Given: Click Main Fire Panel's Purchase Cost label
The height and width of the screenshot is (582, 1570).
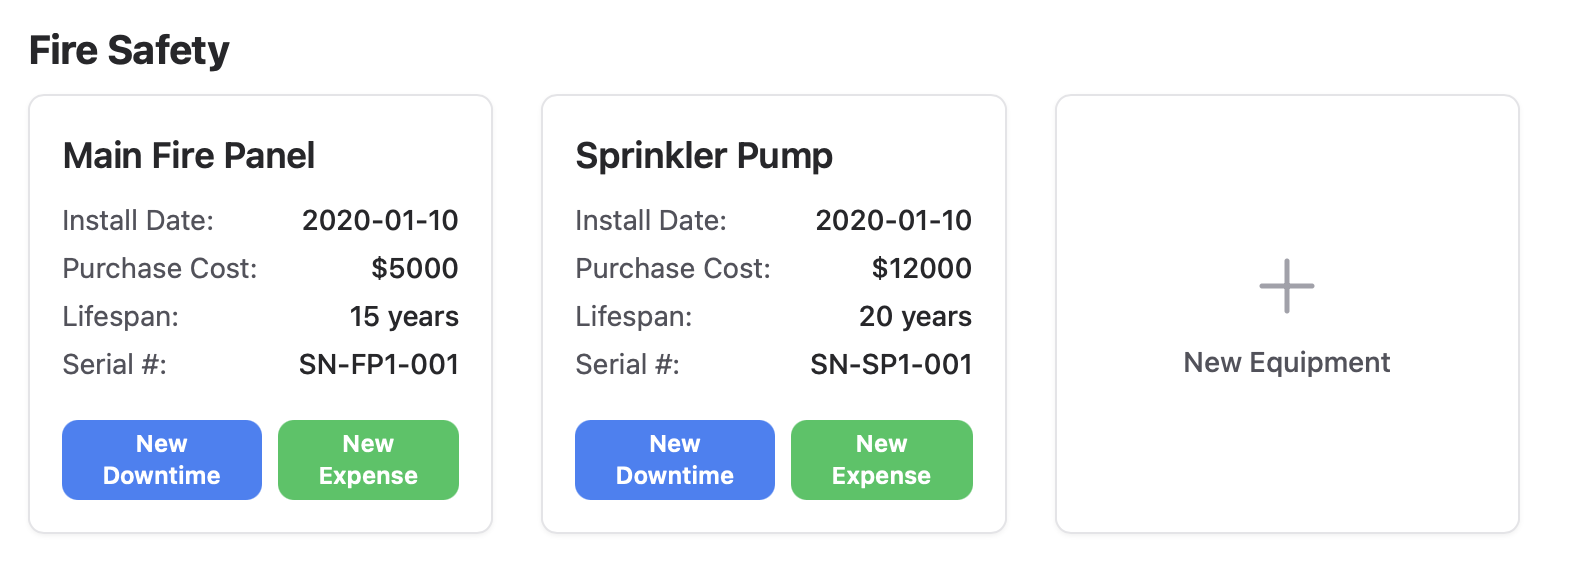Looking at the screenshot, I should pos(160,268).
